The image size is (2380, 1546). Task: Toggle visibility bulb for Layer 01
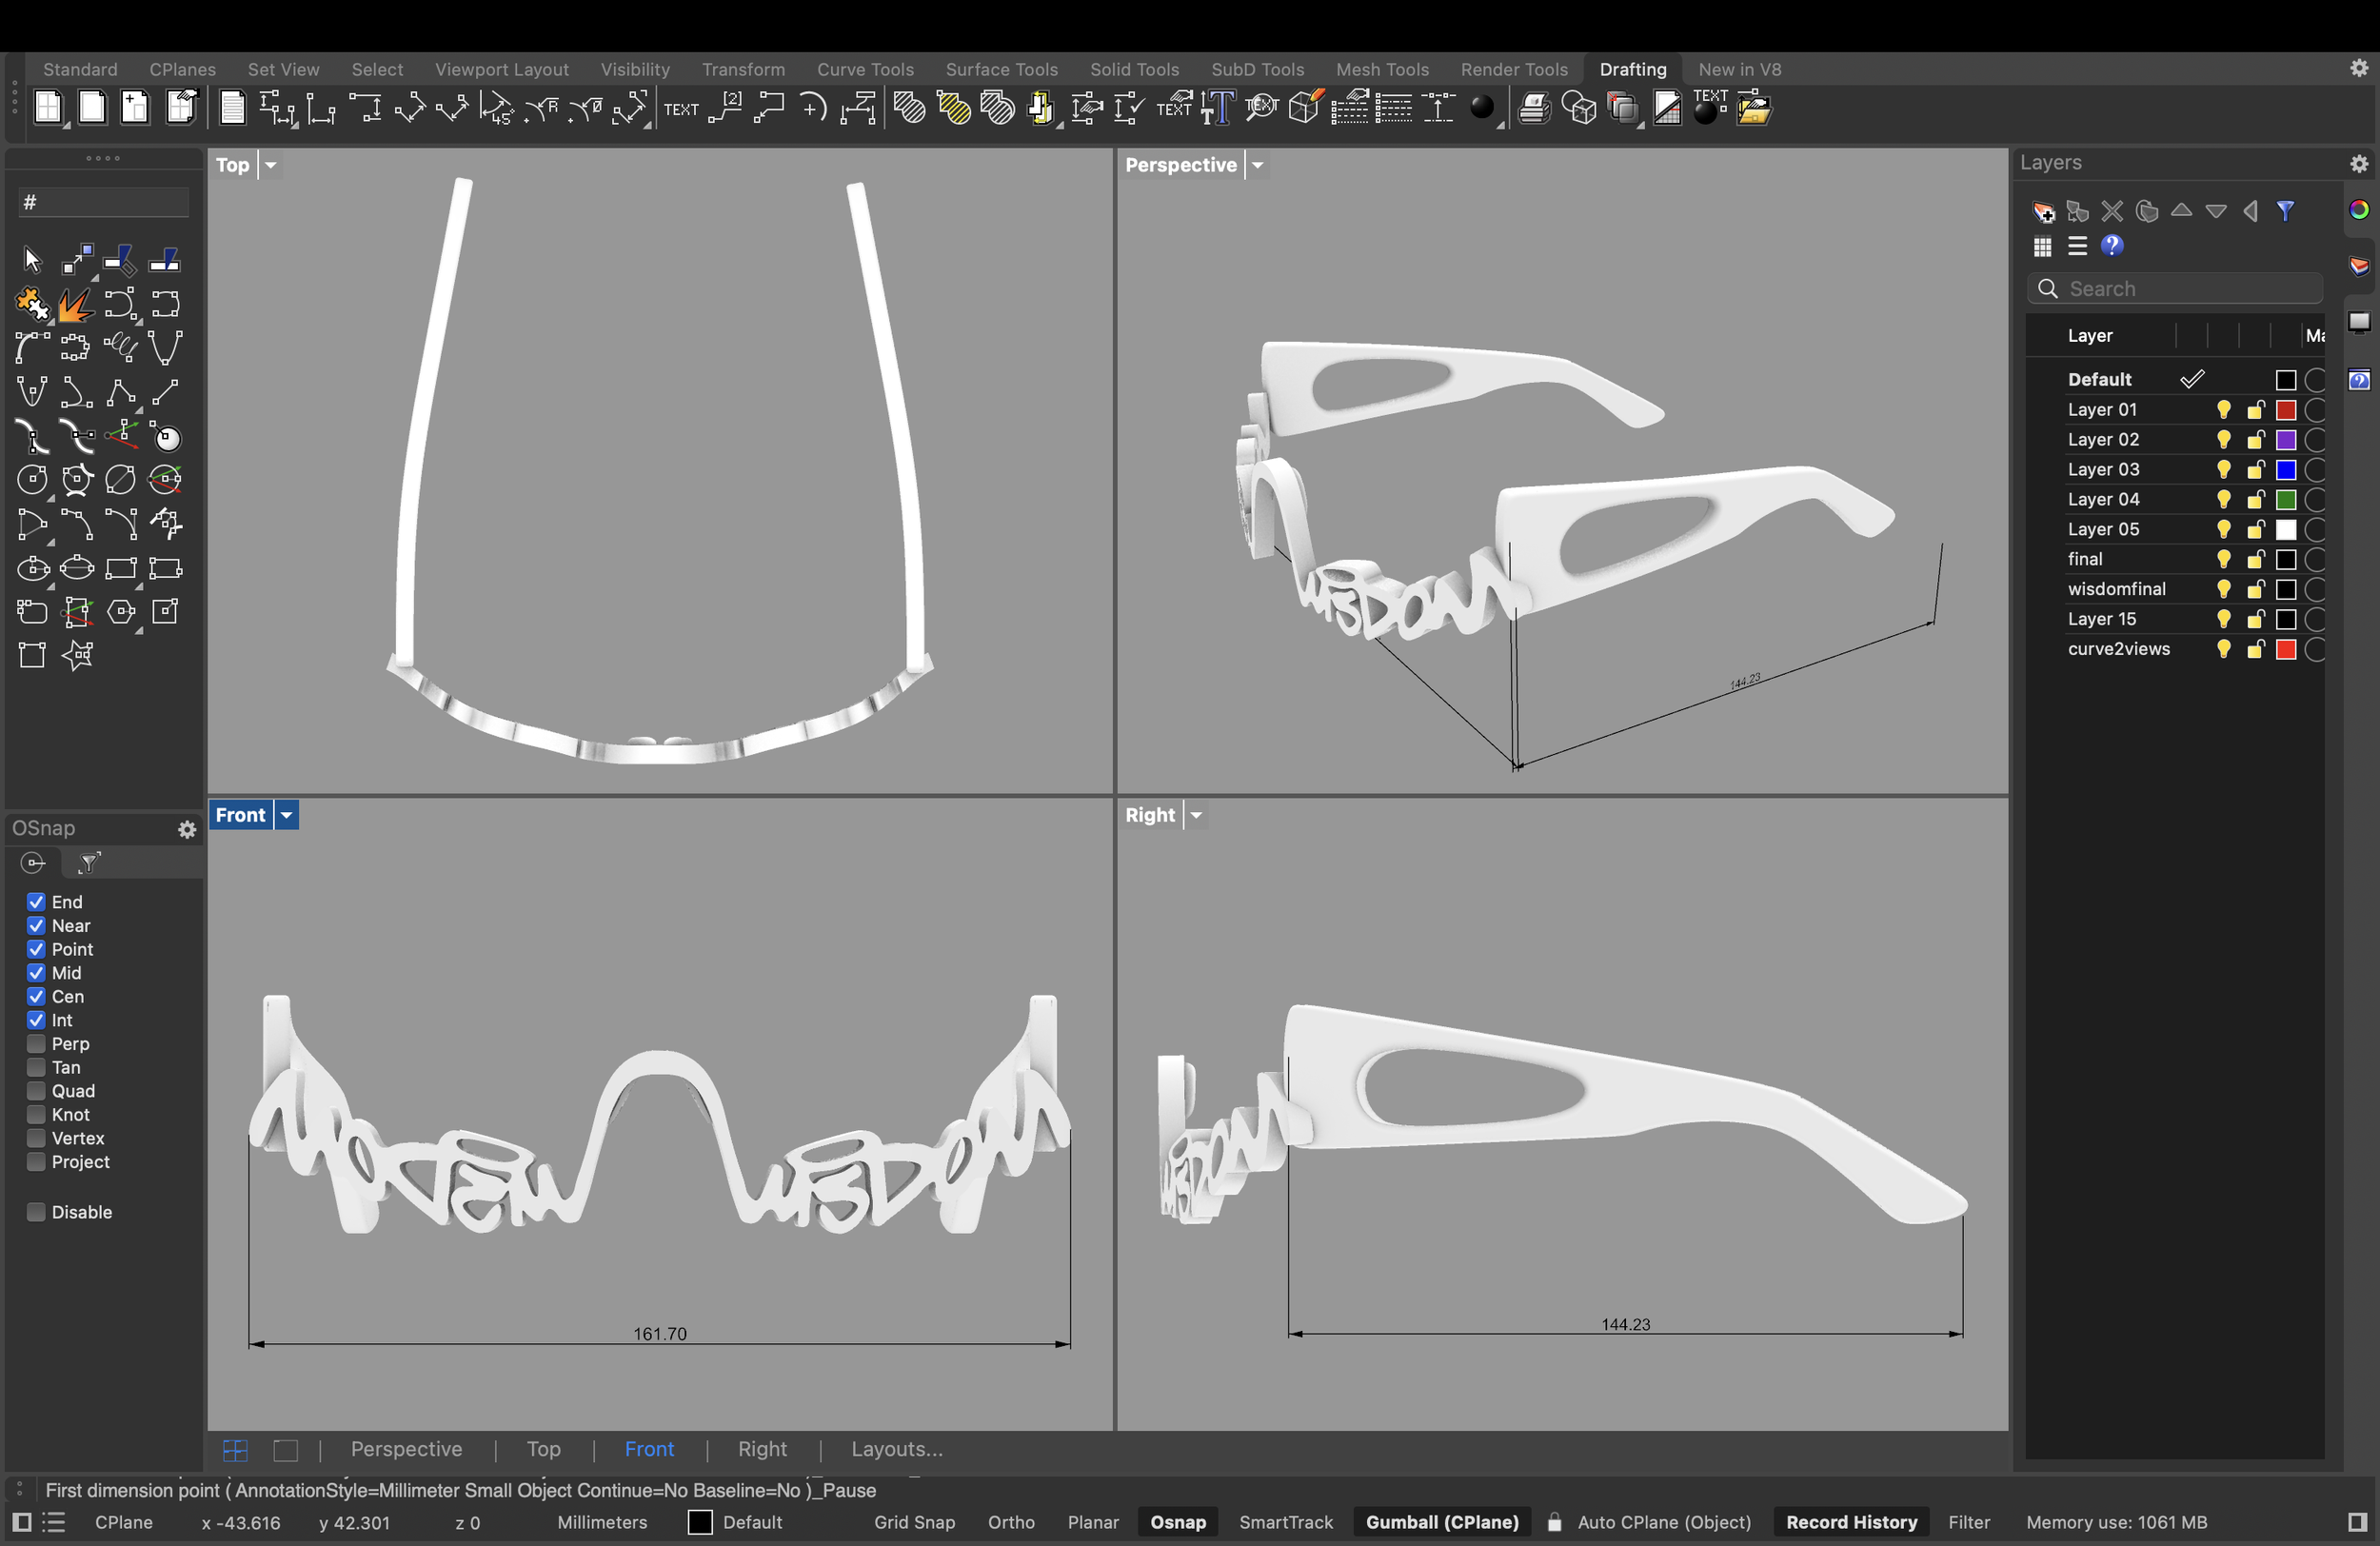(2223, 410)
